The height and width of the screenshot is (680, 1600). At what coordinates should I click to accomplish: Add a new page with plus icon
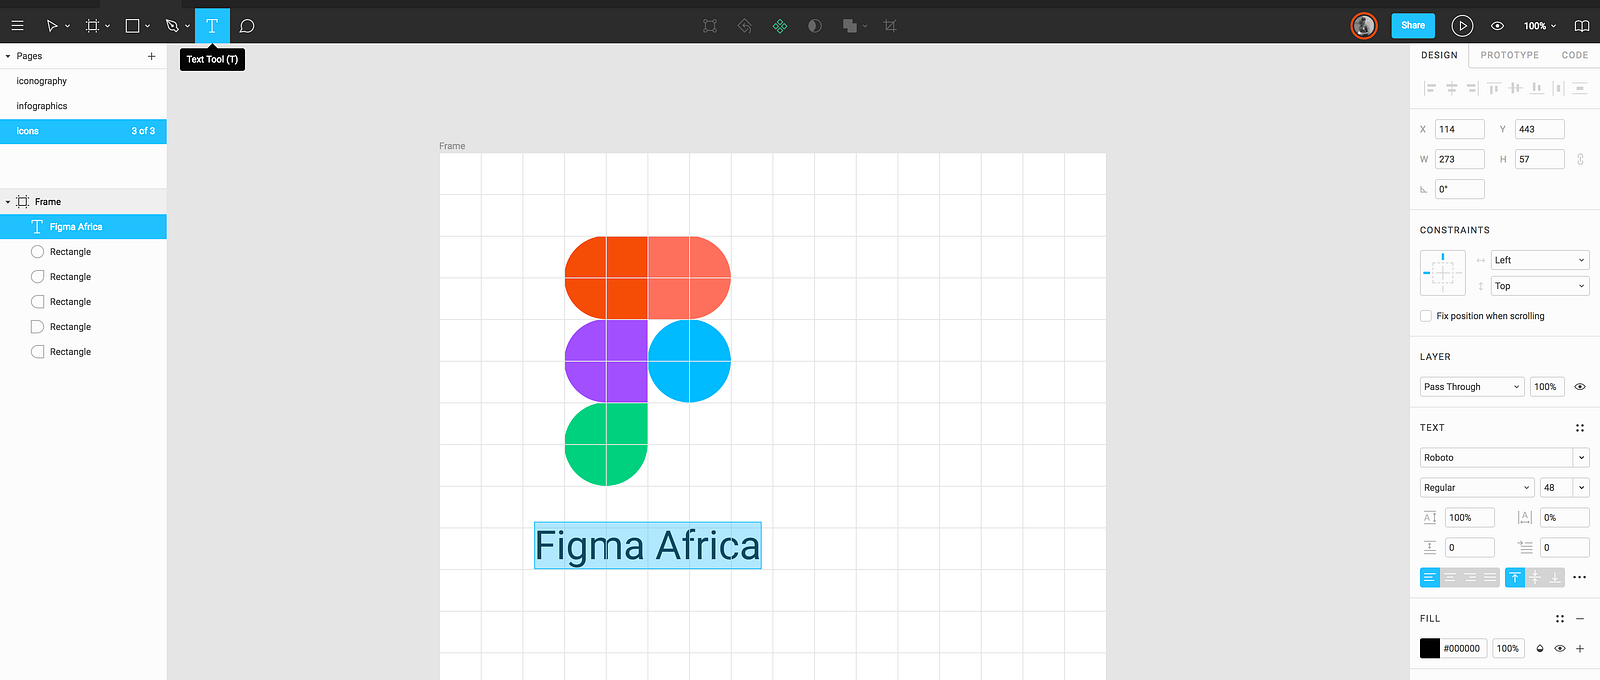coord(152,56)
